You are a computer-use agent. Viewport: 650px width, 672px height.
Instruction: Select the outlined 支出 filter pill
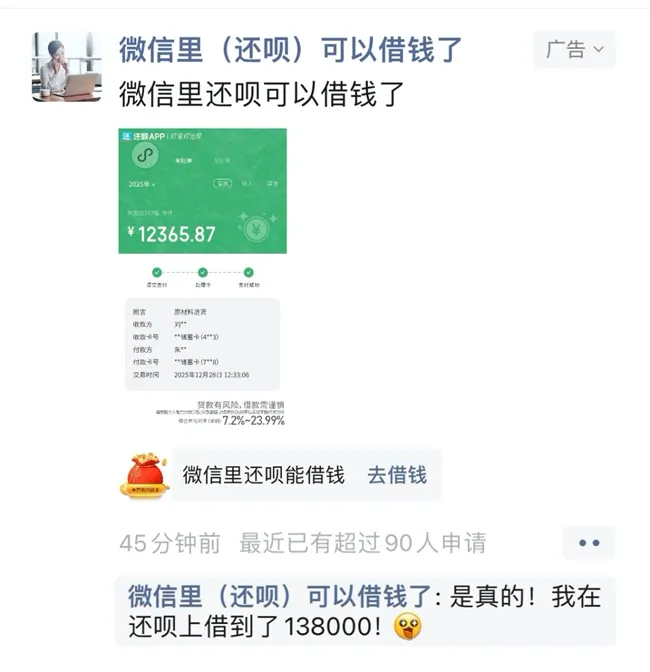pyautogui.click(x=222, y=183)
